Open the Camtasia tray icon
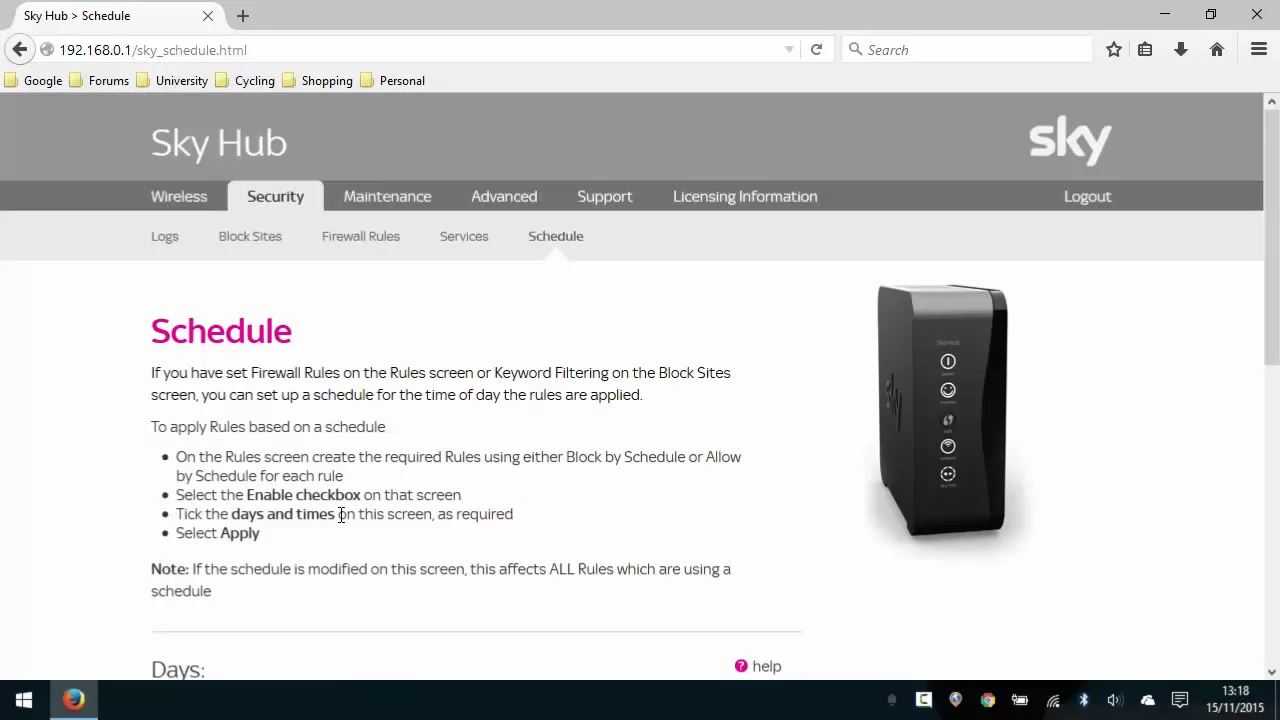 [923, 700]
